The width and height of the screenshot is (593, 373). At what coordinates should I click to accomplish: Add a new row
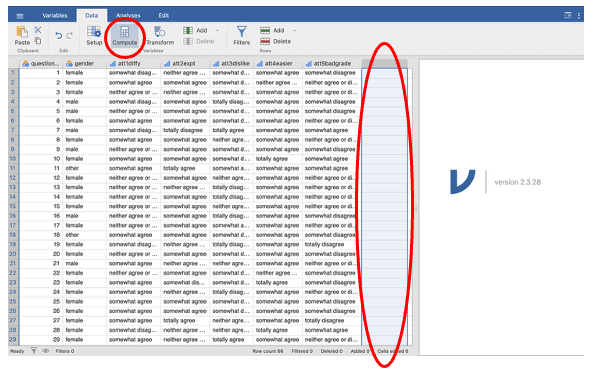click(x=272, y=30)
